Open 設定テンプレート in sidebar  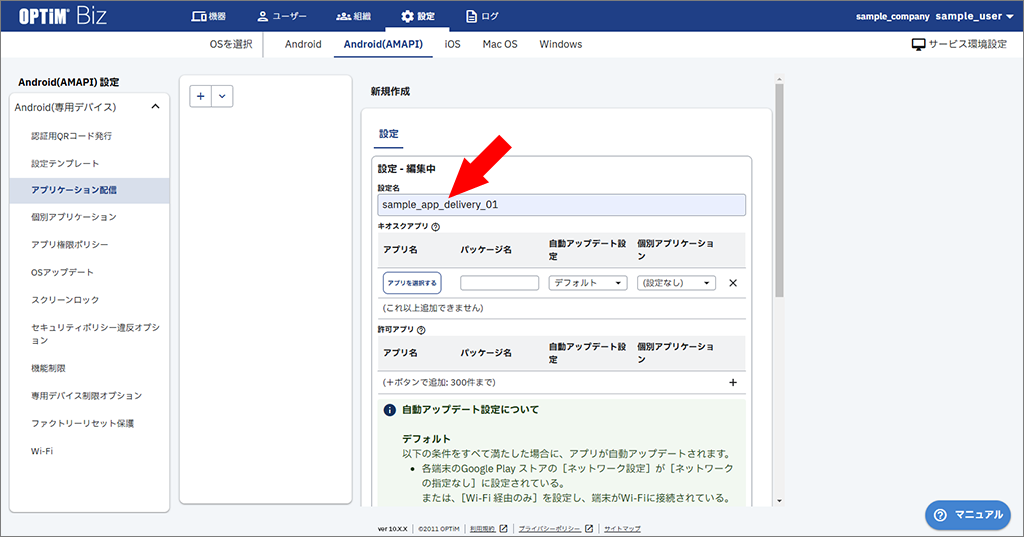65,163
